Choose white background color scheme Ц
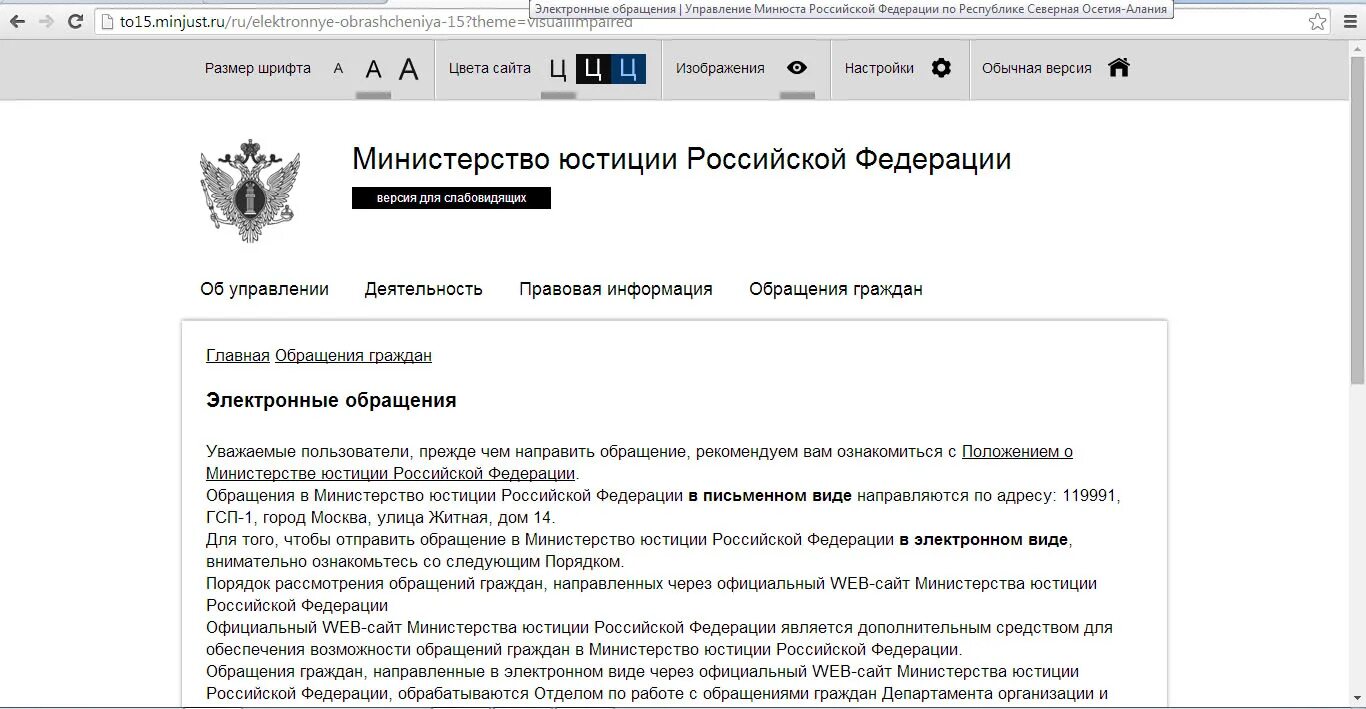Screen dimensions: 1366x709 [558, 69]
